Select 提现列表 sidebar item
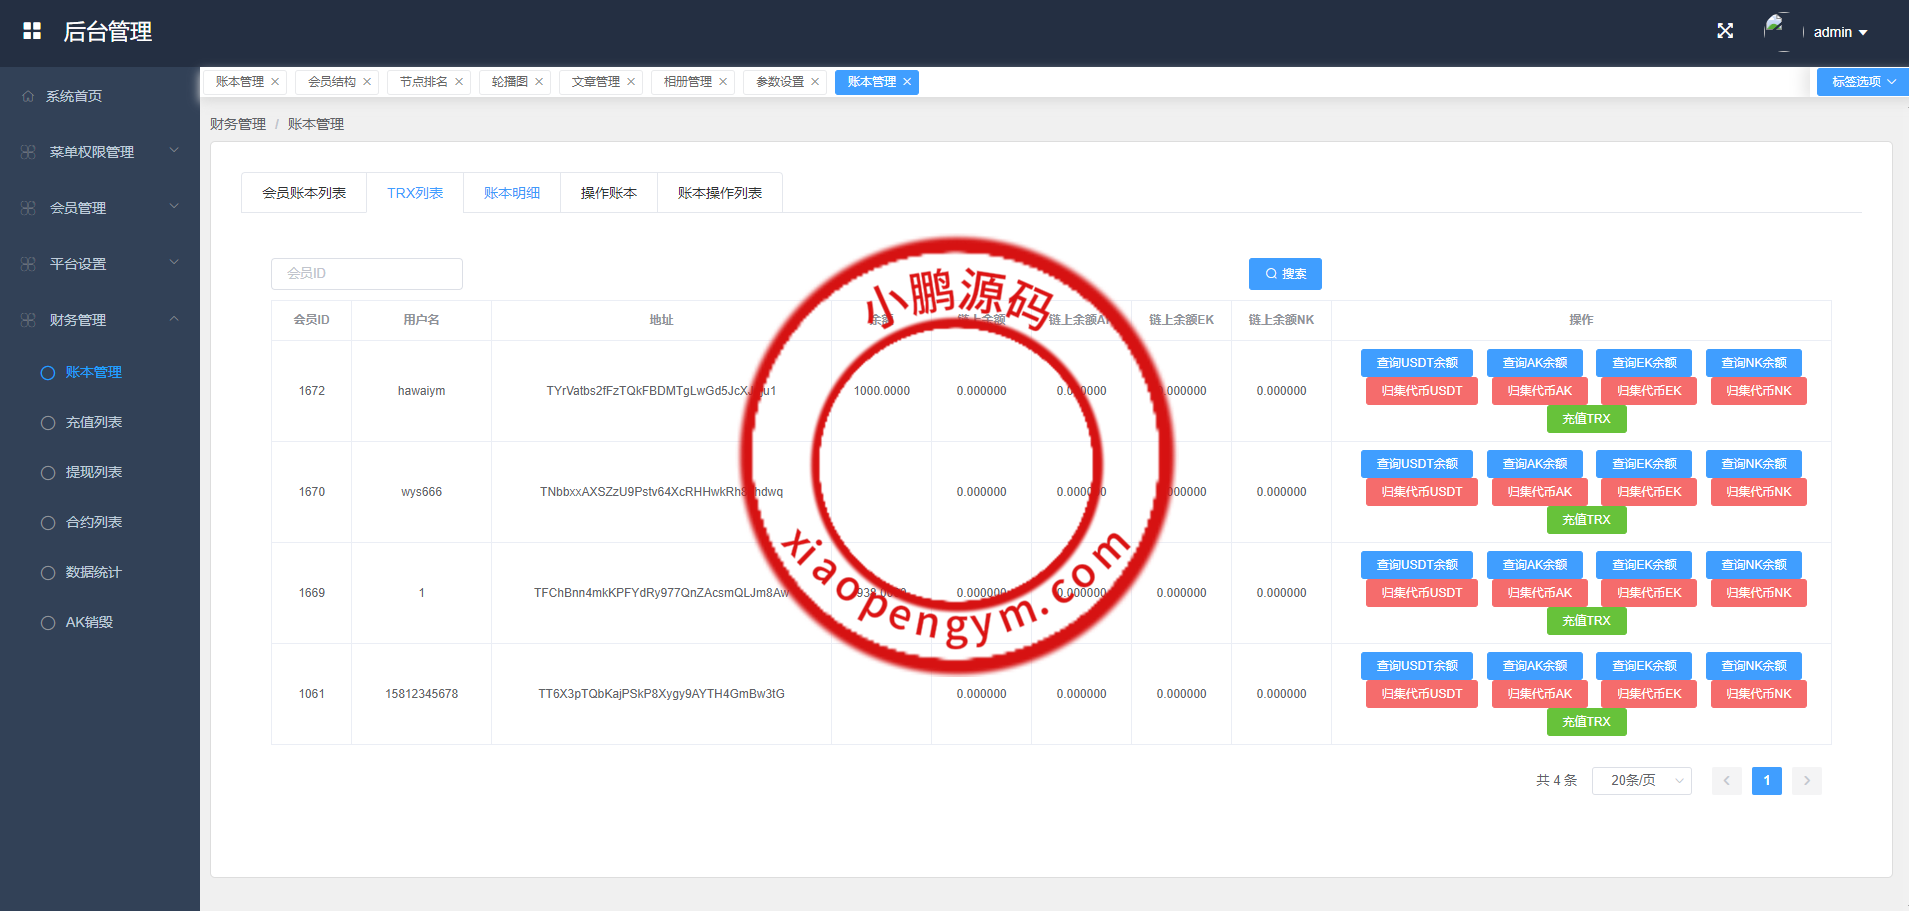 point(93,472)
